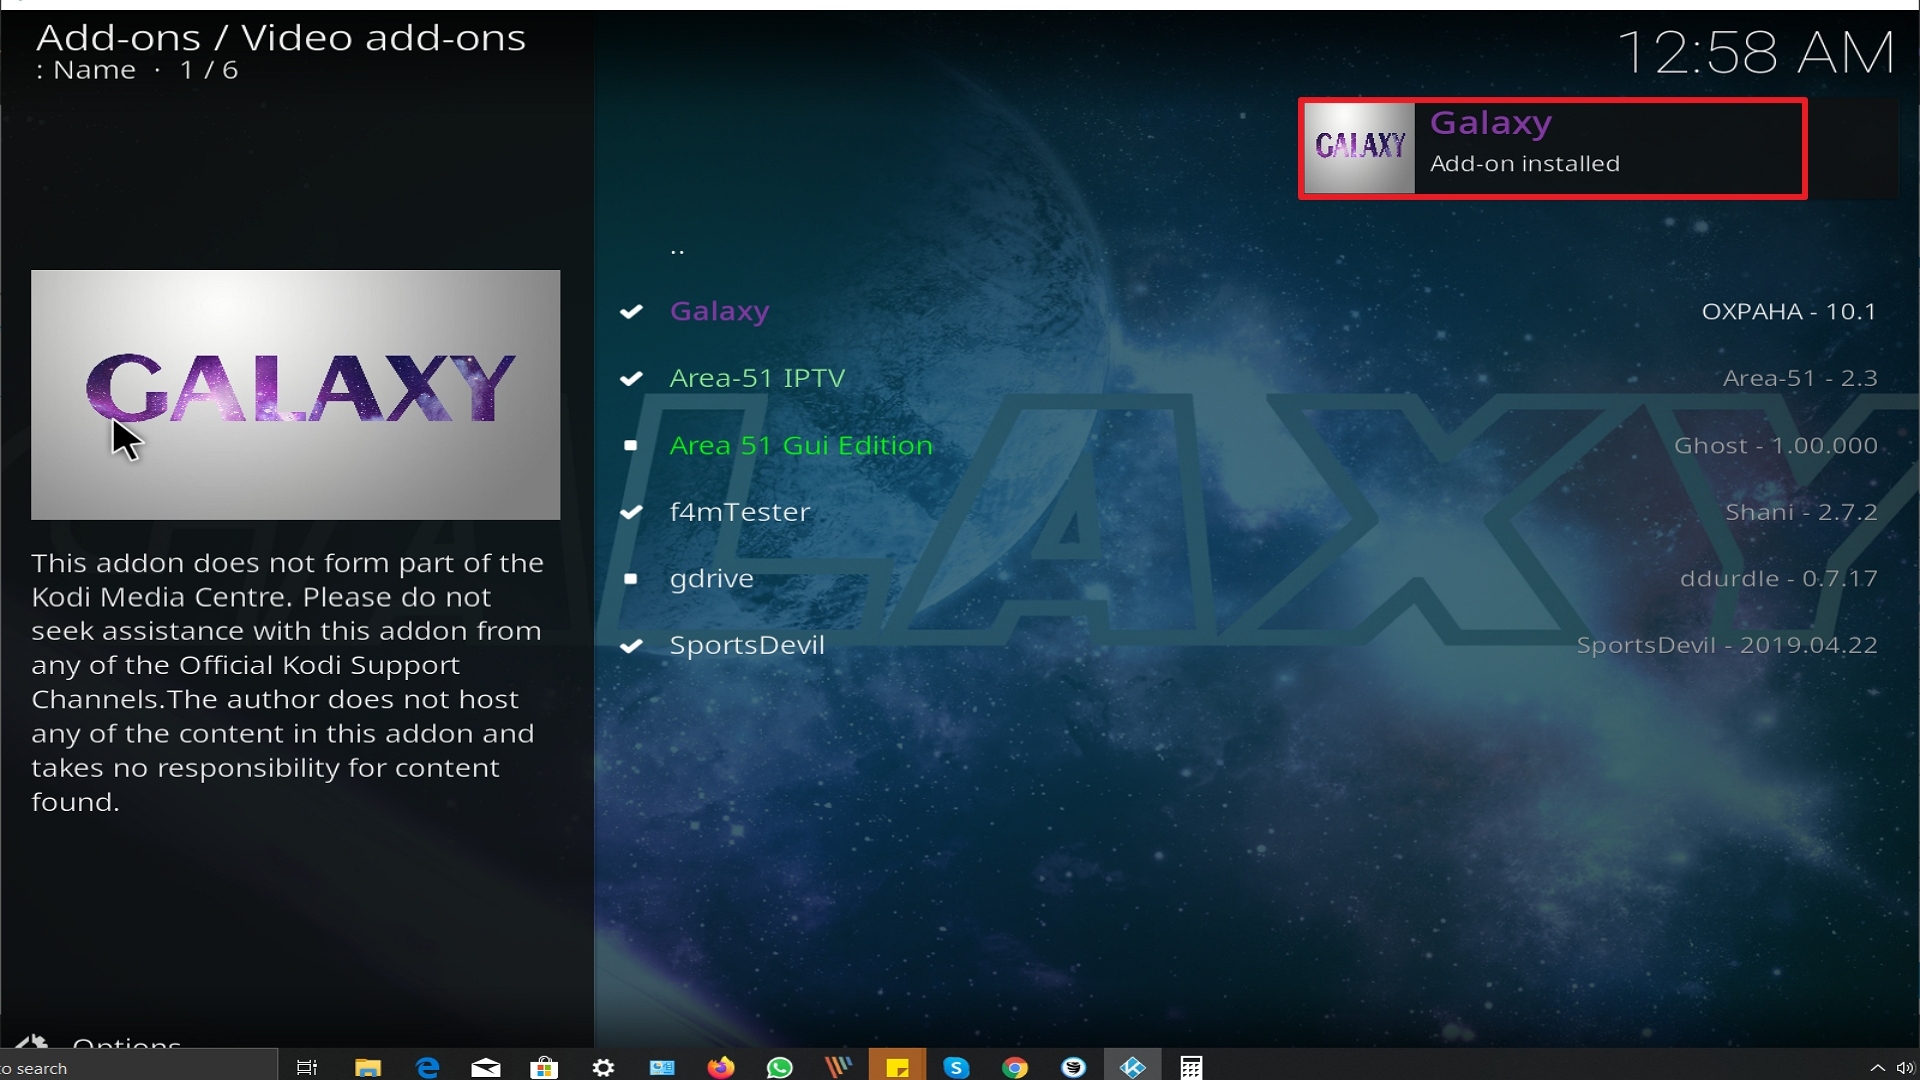This screenshot has width=1920, height=1080.
Task: Click the 12:58 AM clock display
Action: pyautogui.click(x=1756, y=53)
